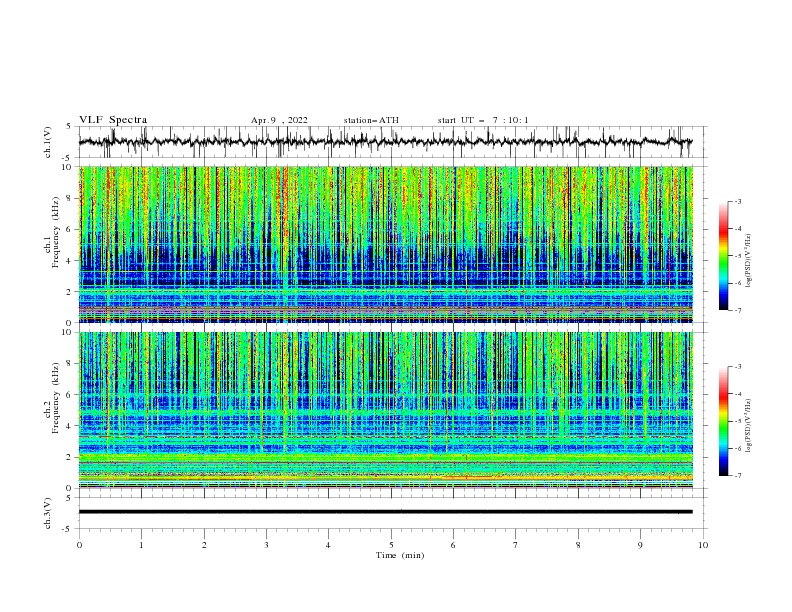The image size is (792, 612).
Task: Click the 3 tick label on Time axis
Action: [x=266, y=545]
